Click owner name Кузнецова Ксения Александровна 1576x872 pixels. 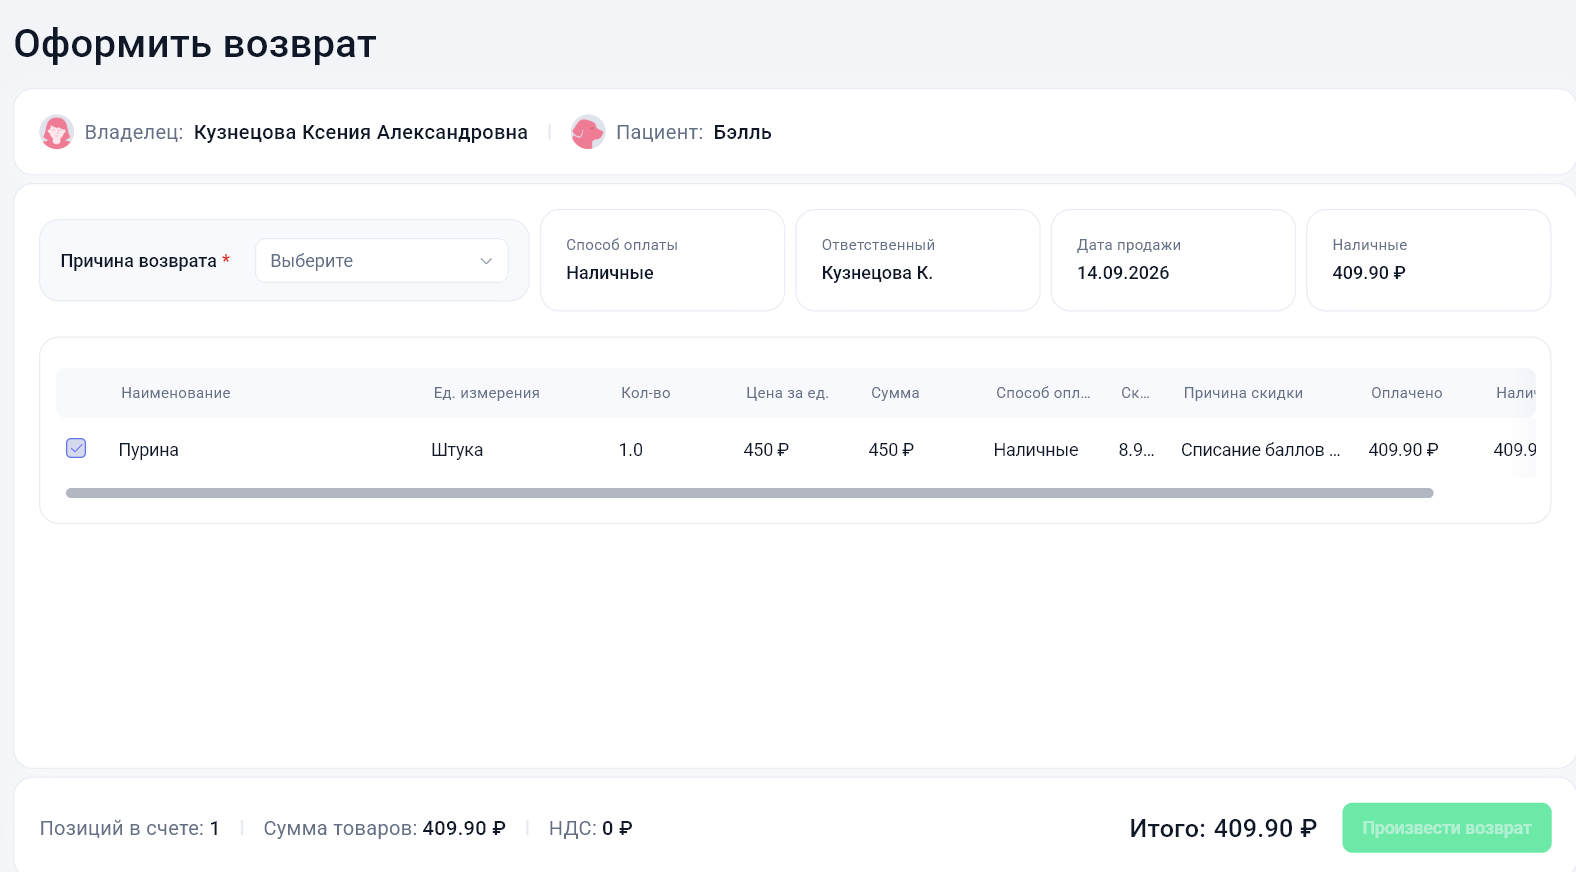(x=360, y=132)
